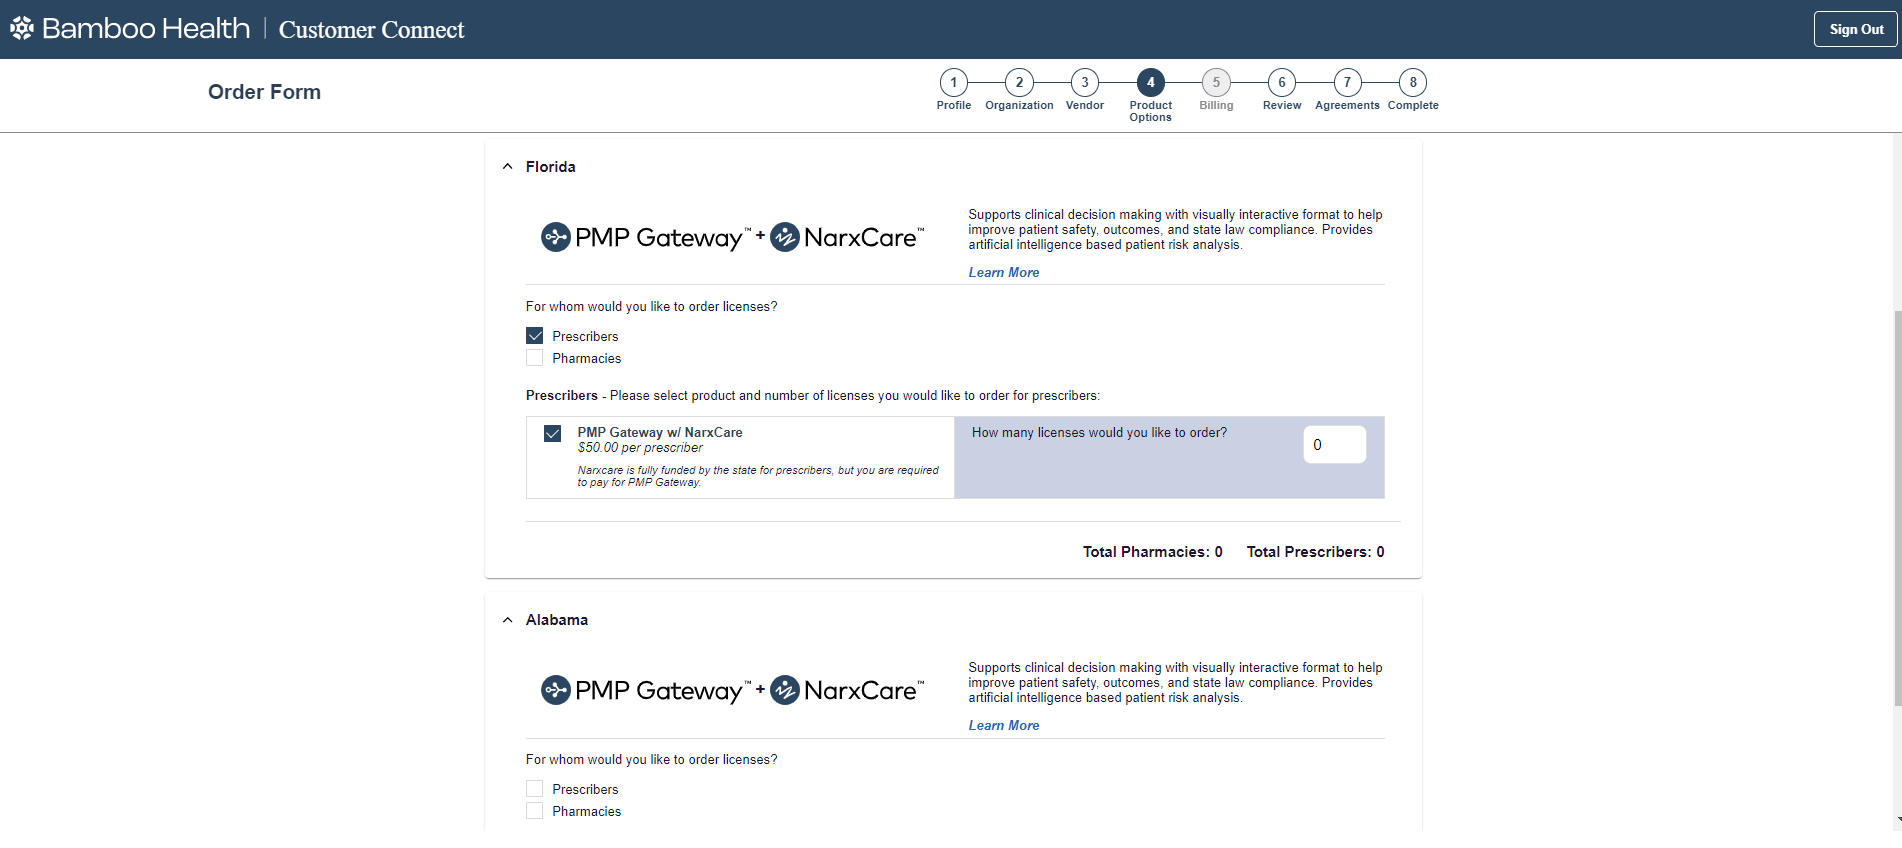This screenshot has width=1902, height=848.
Task: Collapse the Florida section chevron
Action: (x=508, y=167)
